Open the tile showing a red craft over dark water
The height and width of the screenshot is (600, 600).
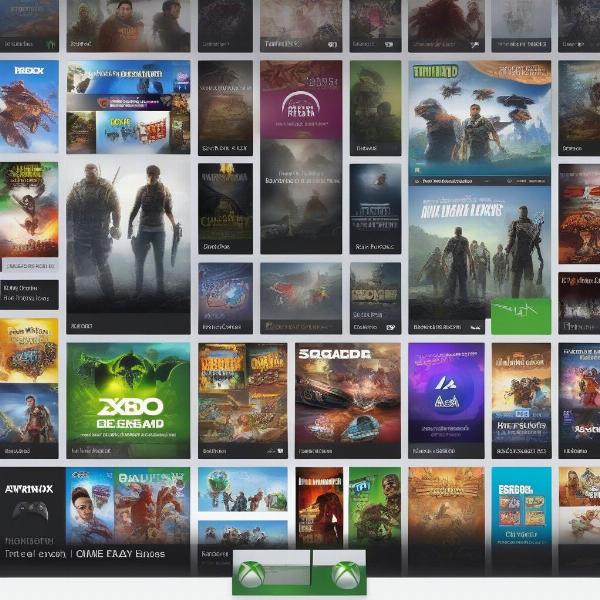[x=301, y=298]
